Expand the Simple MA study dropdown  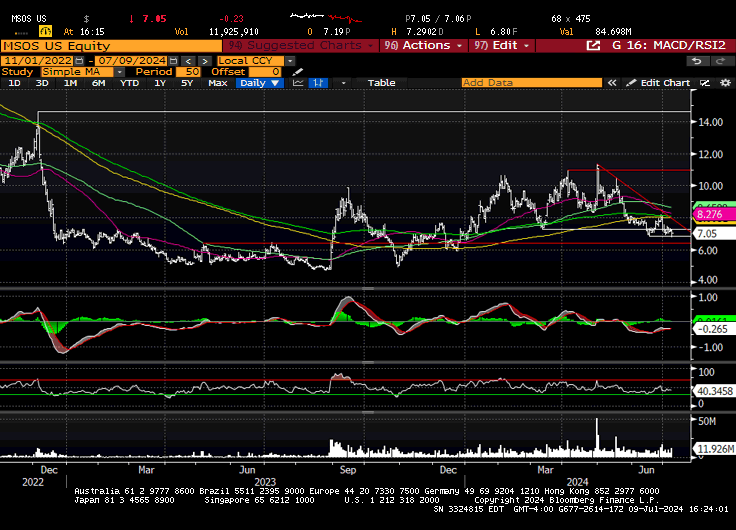(119, 72)
